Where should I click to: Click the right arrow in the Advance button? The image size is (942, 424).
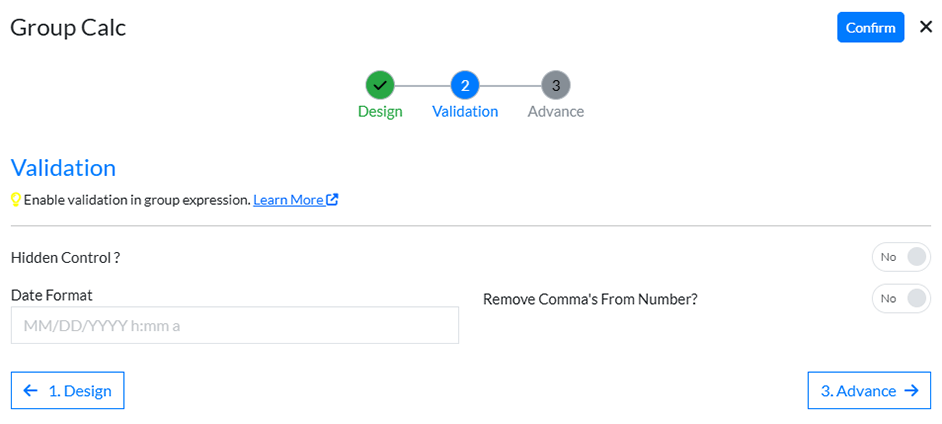(911, 391)
